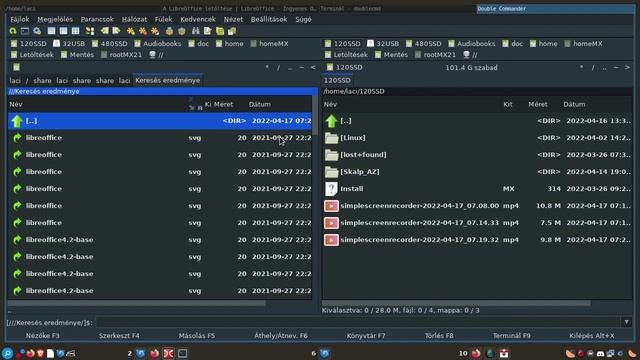Click the right panel go-home ~ button

coord(616,67)
